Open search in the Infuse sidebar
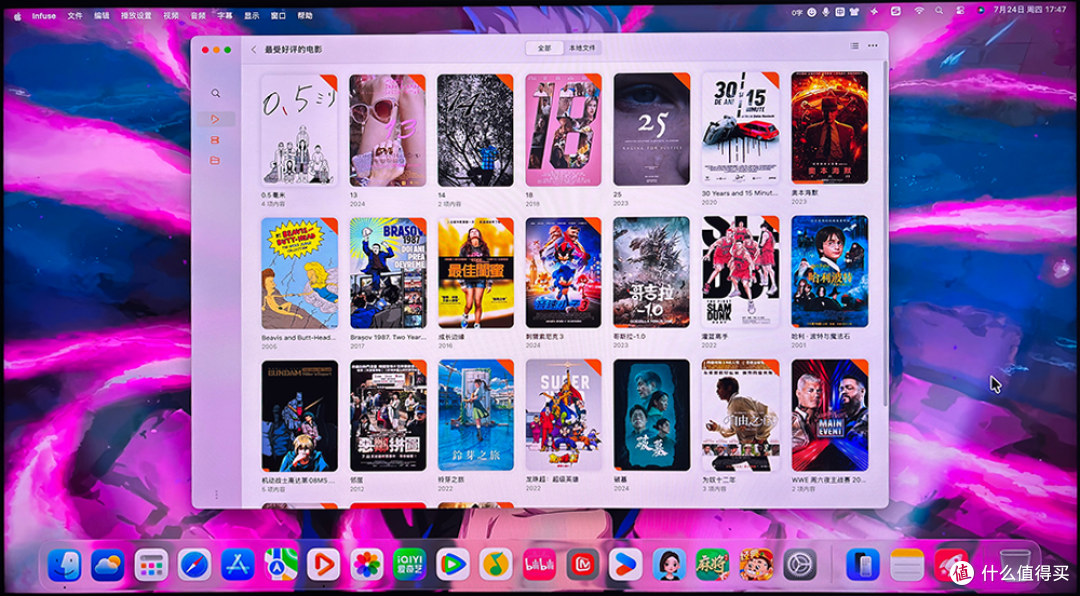The width and height of the screenshot is (1080, 596). tap(216, 93)
